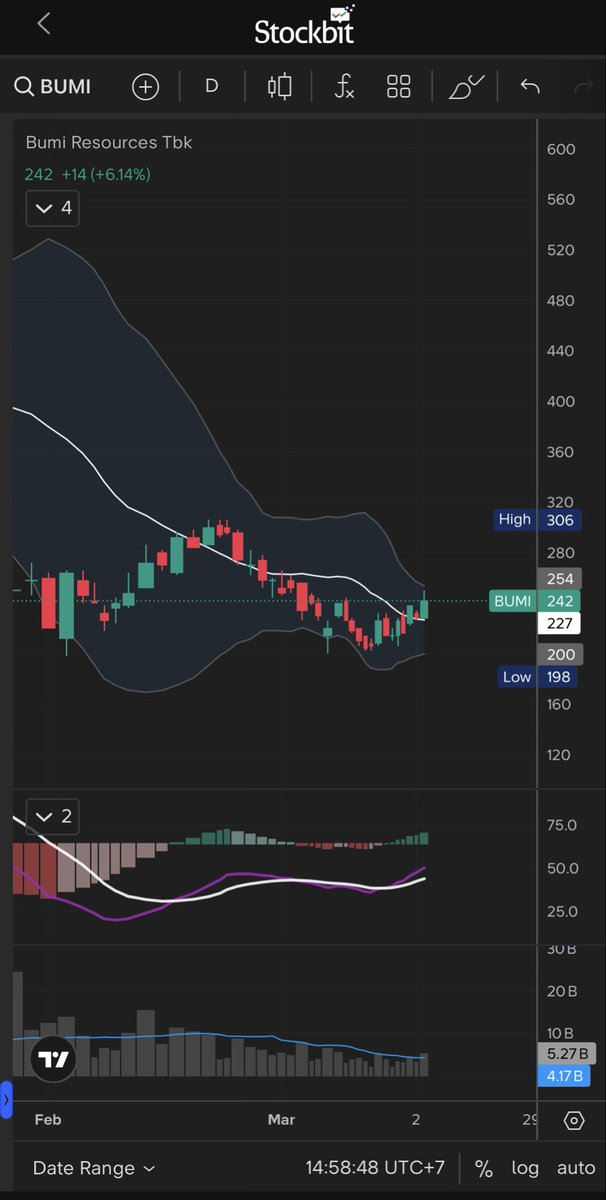Click the High 306 price label
This screenshot has width=606, height=1200.
[x=536, y=519]
